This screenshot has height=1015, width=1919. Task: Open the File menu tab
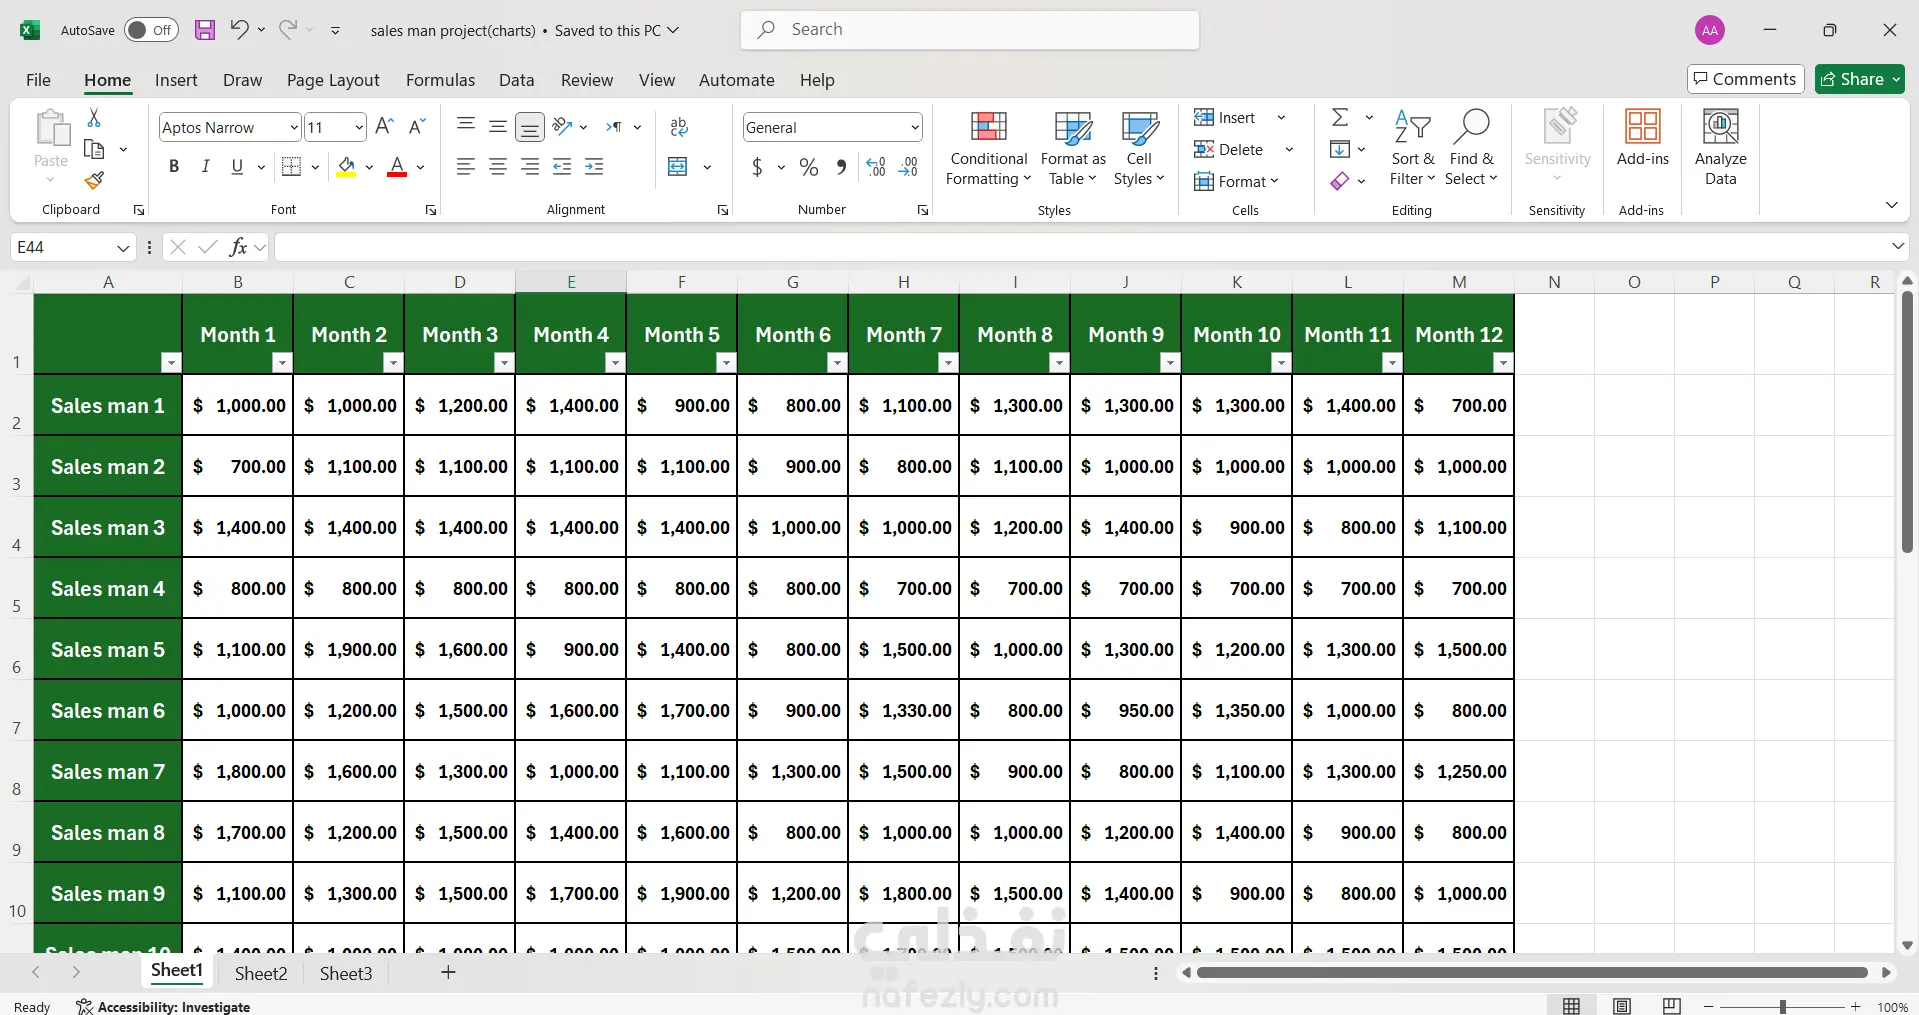[x=38, y=80]
